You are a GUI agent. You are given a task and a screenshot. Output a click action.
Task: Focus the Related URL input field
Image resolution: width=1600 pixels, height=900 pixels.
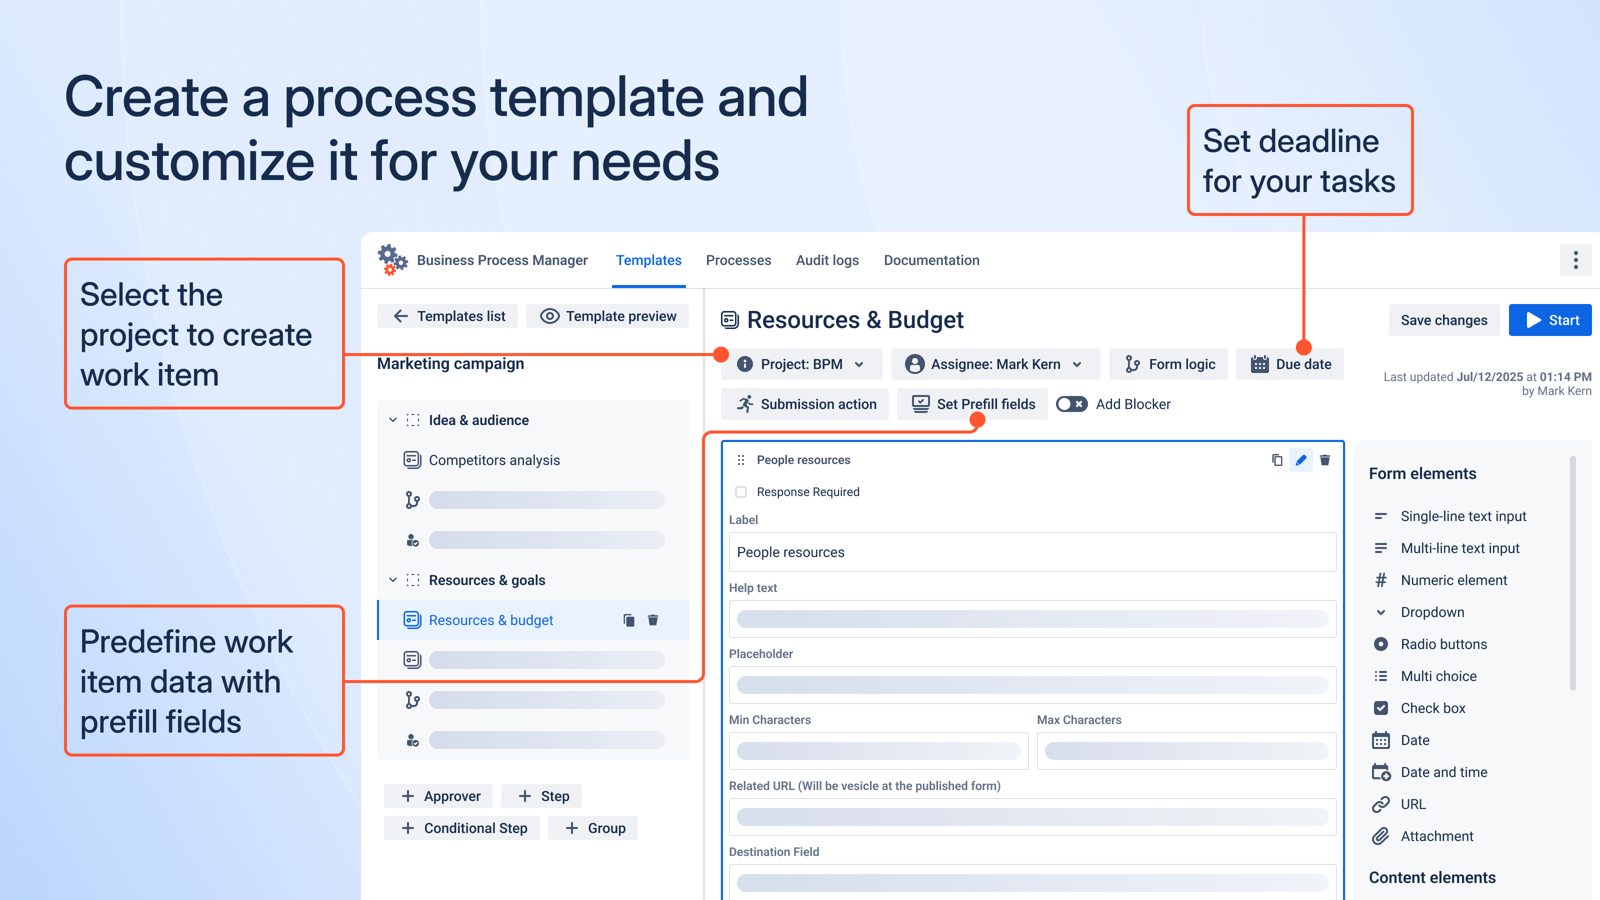tap(1033, 817)
